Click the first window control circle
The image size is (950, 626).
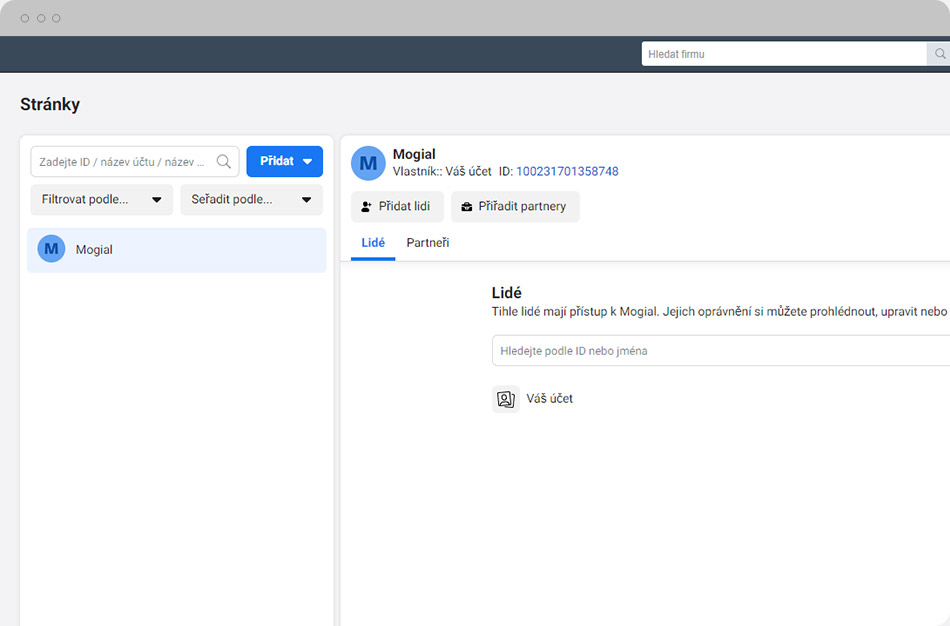25,18
